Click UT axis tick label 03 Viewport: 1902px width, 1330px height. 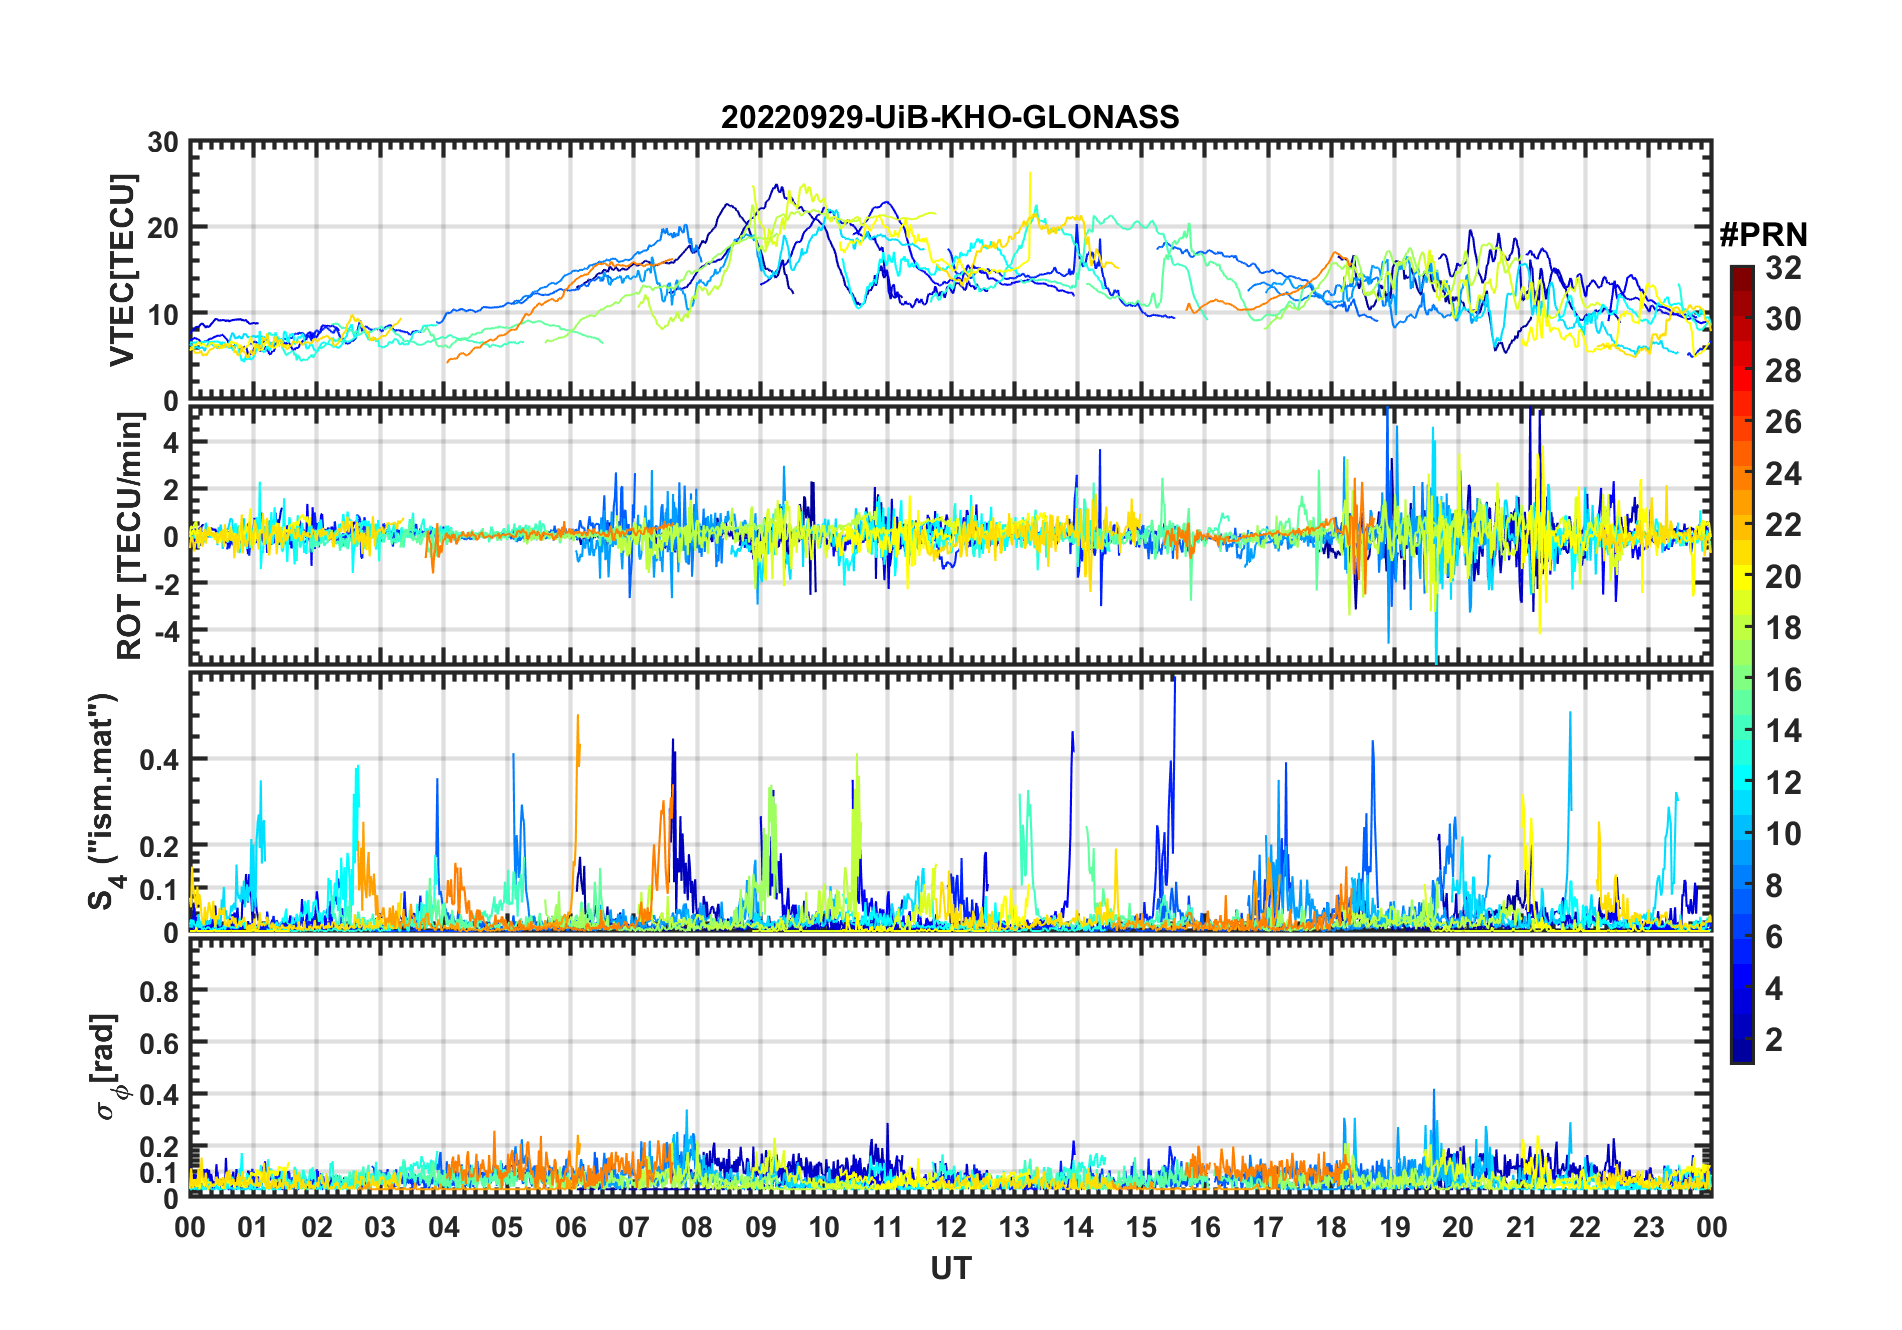click(380, 1227)
